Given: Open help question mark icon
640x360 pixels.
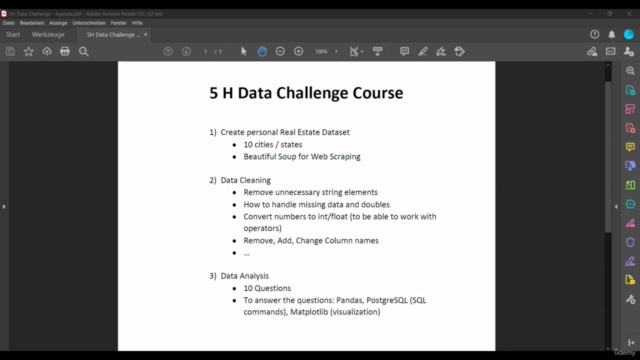Looking at the screenshot, I should tap(595, 35).
